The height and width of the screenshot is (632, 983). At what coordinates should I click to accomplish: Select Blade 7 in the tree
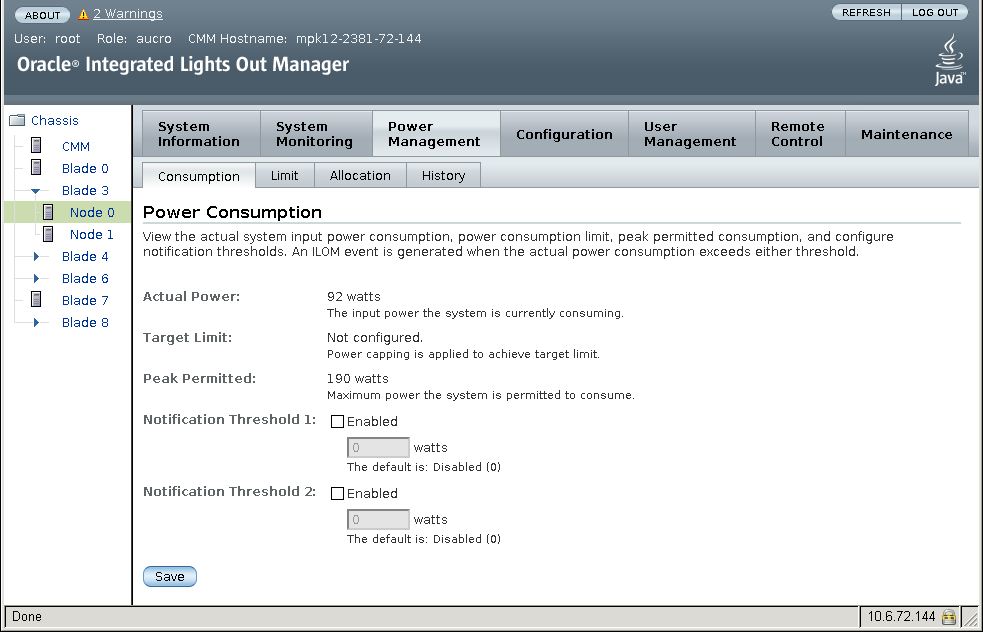pyautogui.click(x=85, y=300)
